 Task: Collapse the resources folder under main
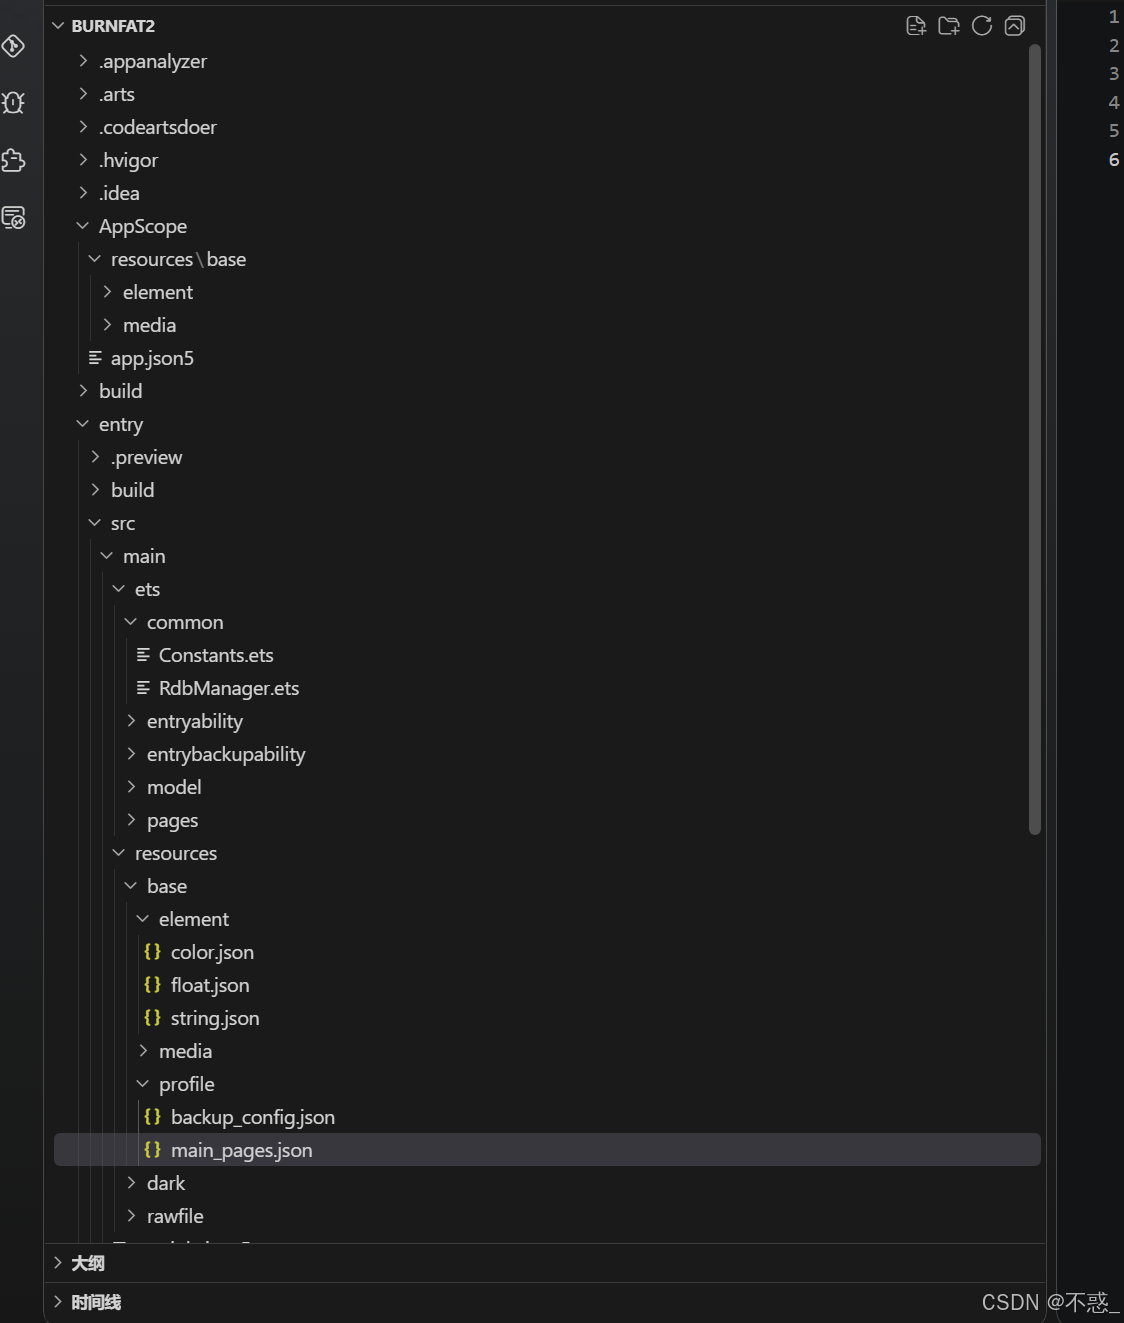(119, 853)
